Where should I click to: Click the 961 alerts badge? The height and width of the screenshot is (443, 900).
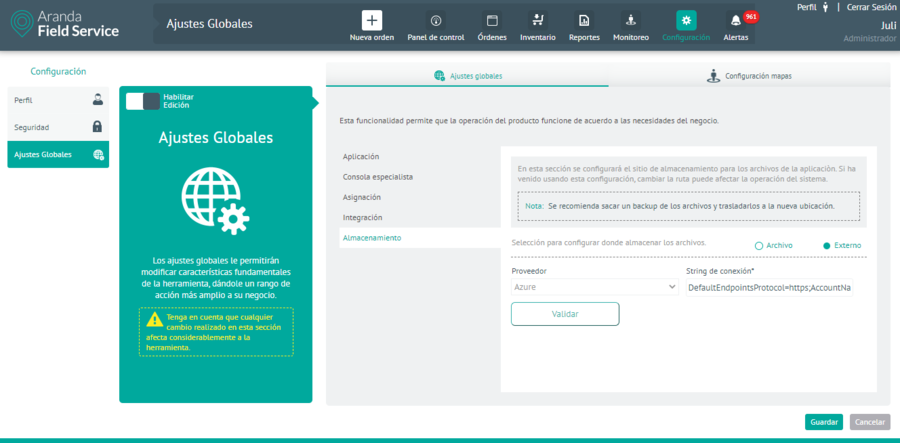click(751, 17)
